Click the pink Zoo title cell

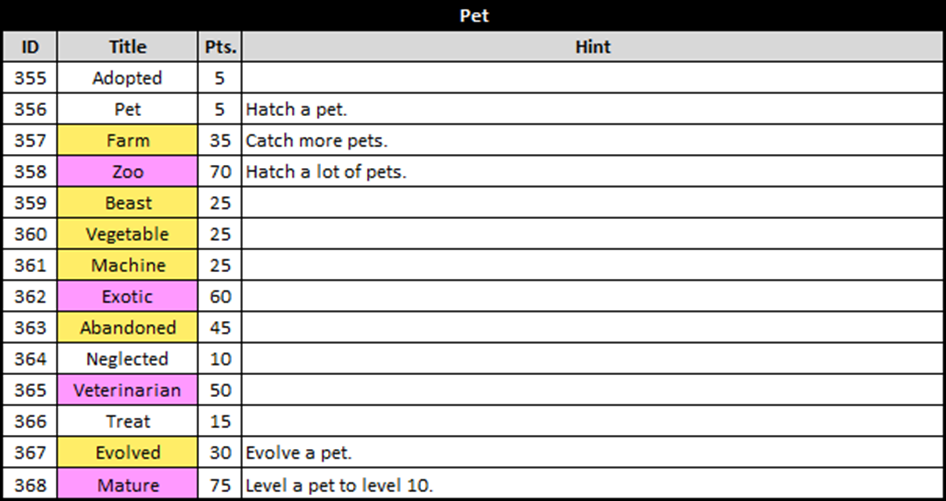127,171
